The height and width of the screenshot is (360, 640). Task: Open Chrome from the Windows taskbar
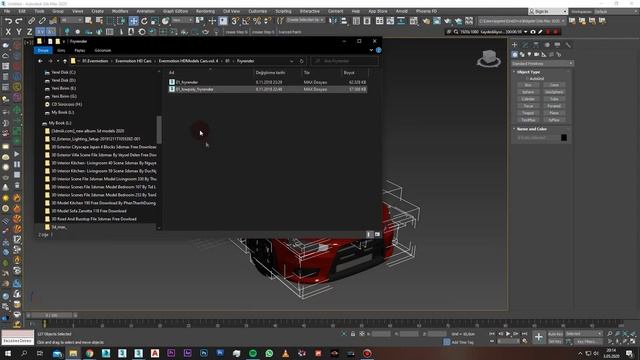(89, 353)
